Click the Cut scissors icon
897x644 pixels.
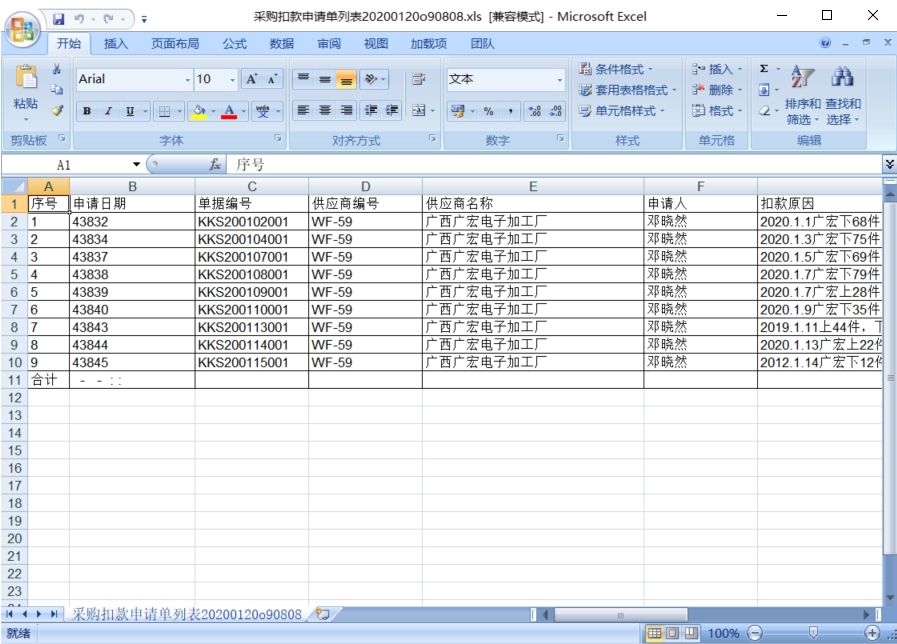(57, 70)
